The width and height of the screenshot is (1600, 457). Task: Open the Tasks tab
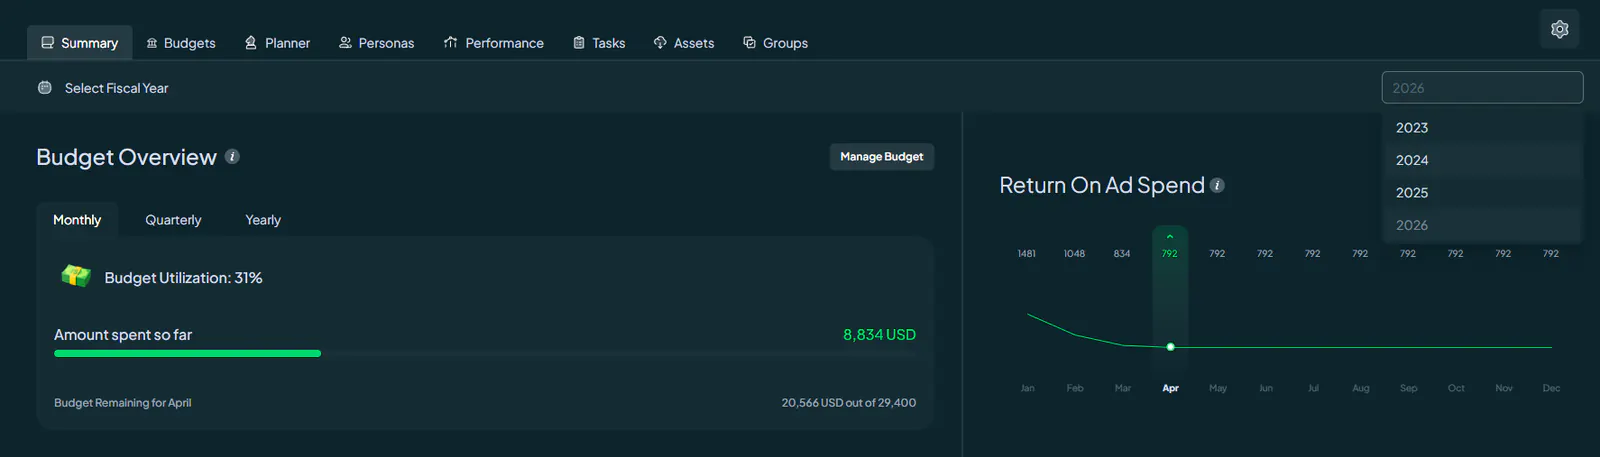pos(599,43)
